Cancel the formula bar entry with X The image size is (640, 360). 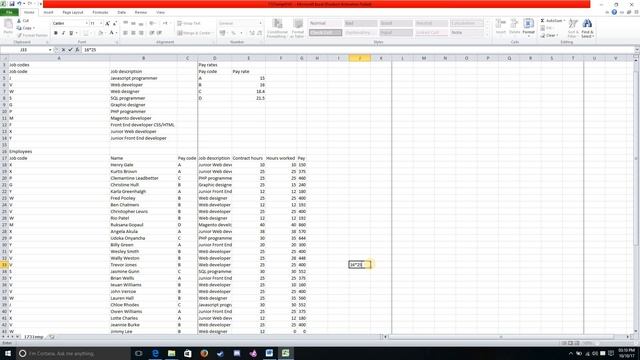coord(63,50)
